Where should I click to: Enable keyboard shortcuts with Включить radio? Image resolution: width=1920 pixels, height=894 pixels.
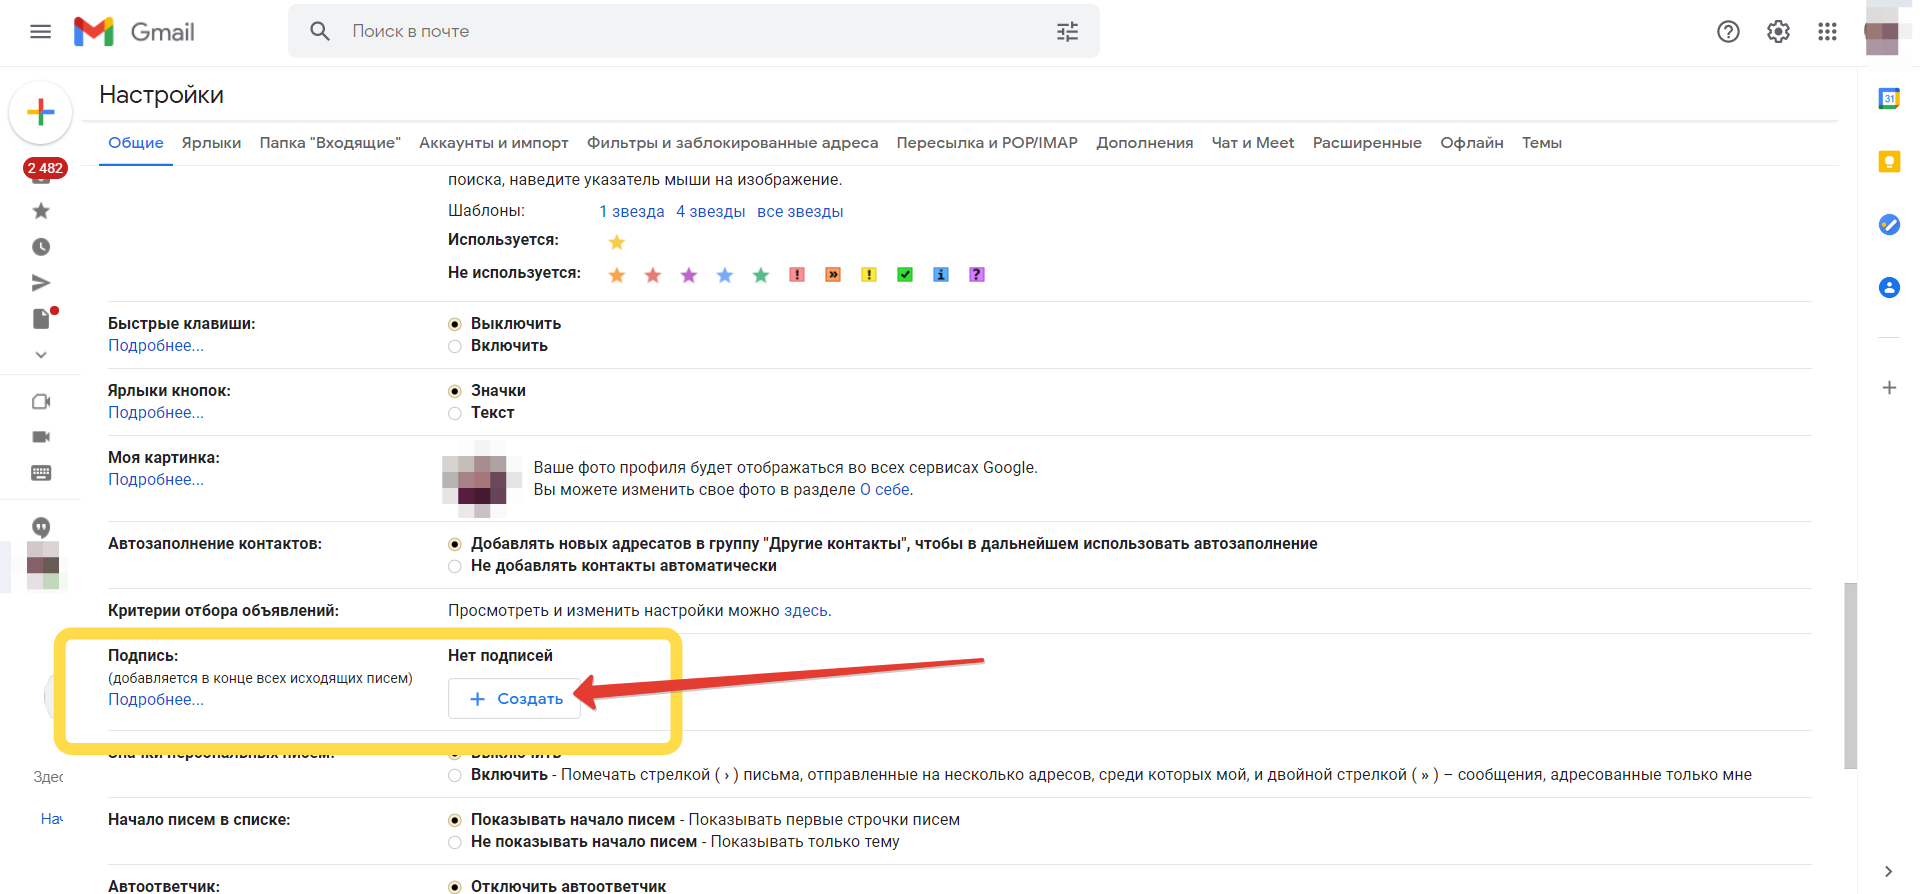point(455,346)
